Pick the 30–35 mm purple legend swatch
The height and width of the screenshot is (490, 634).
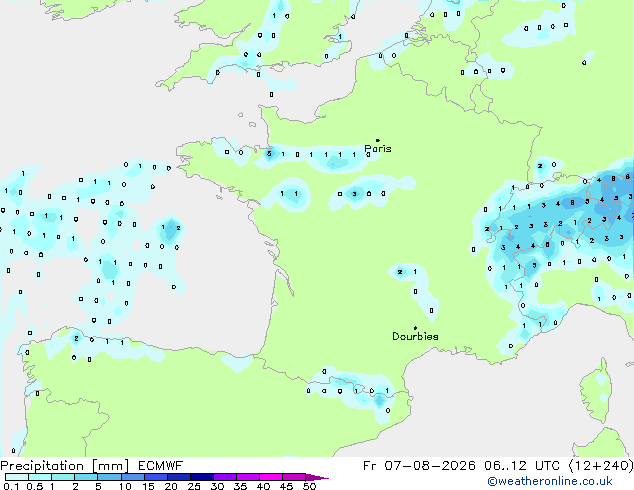(224, 477)
